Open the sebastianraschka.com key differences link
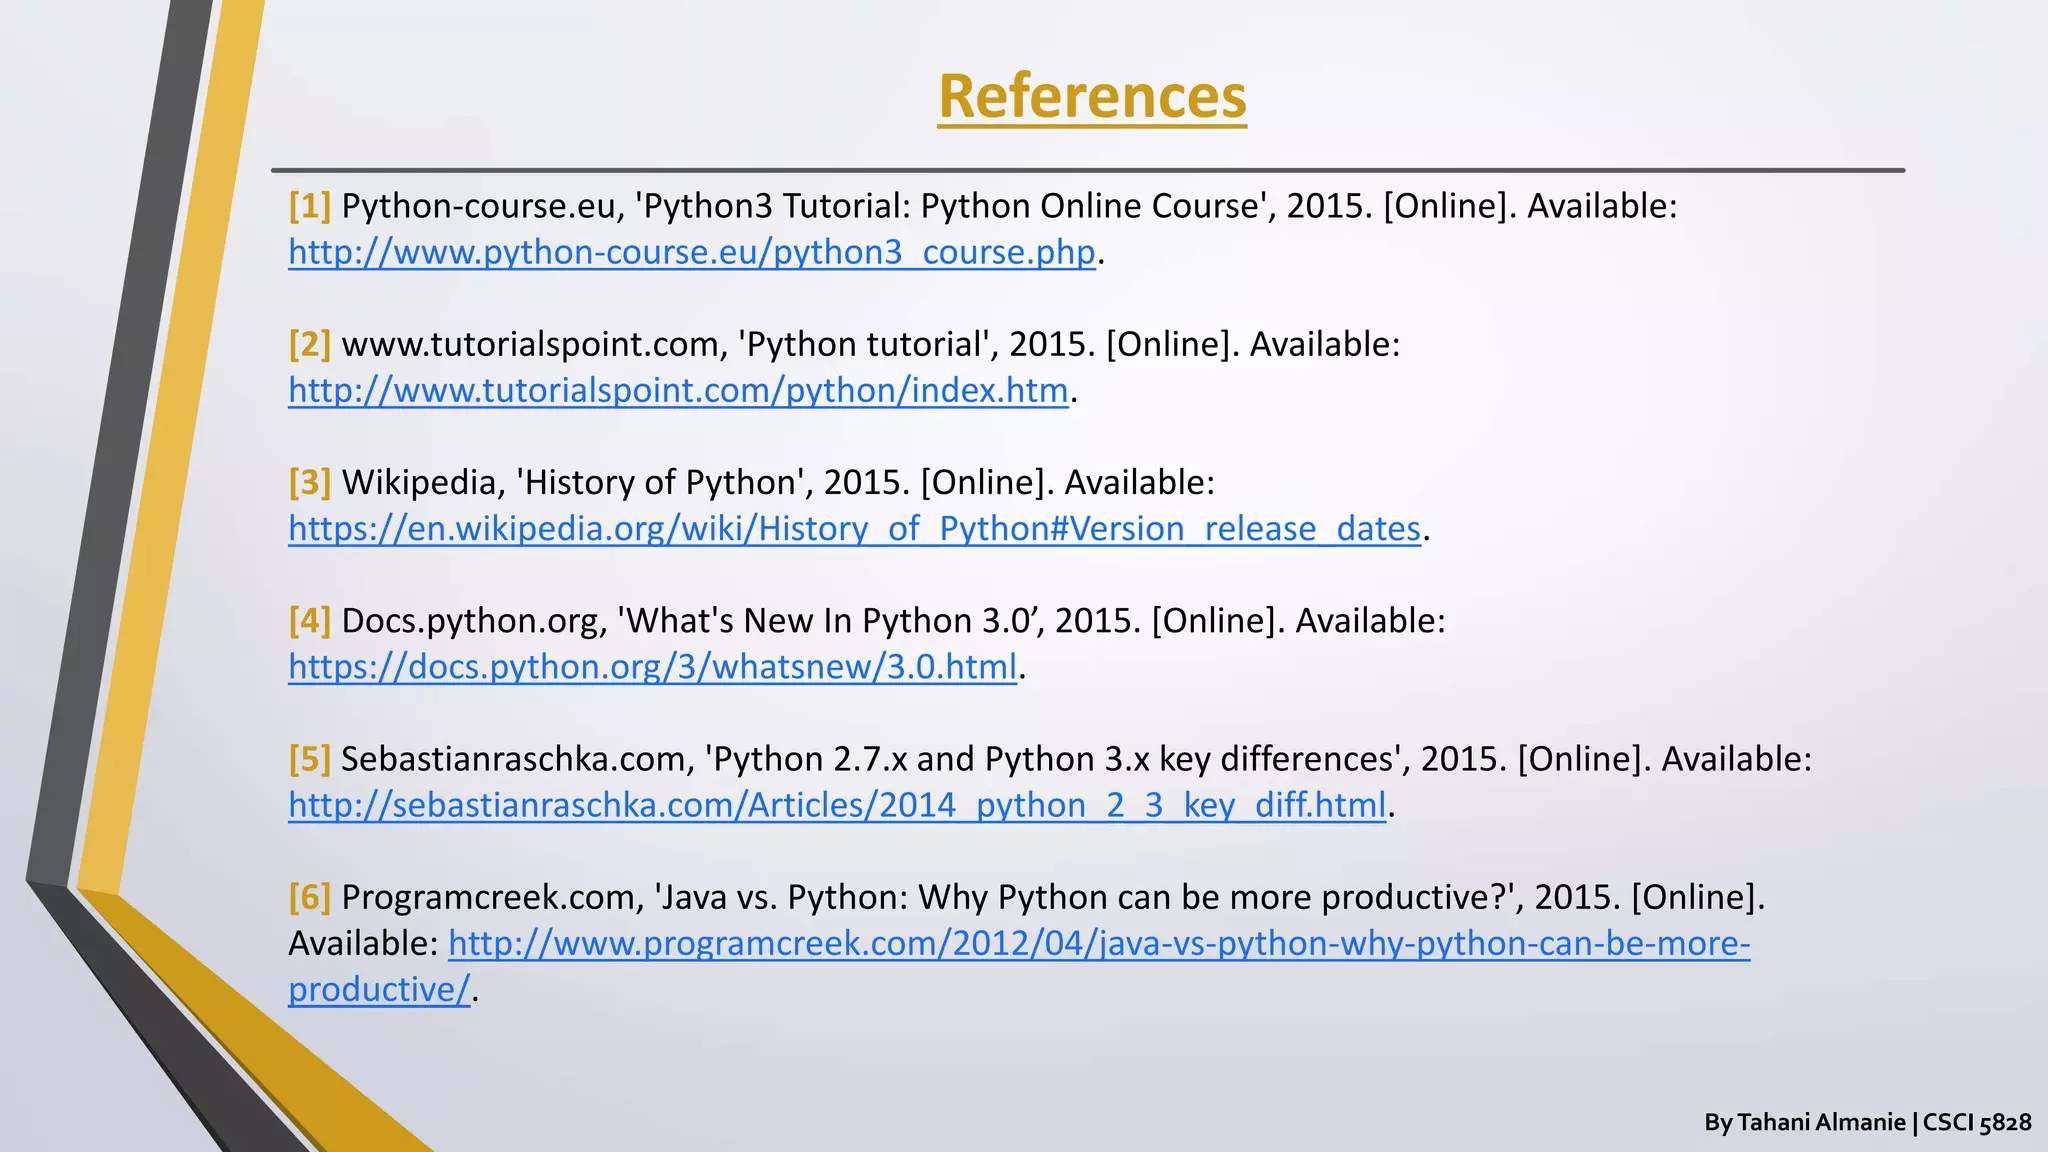The image size is (2048, 1152). coord(837,805)
